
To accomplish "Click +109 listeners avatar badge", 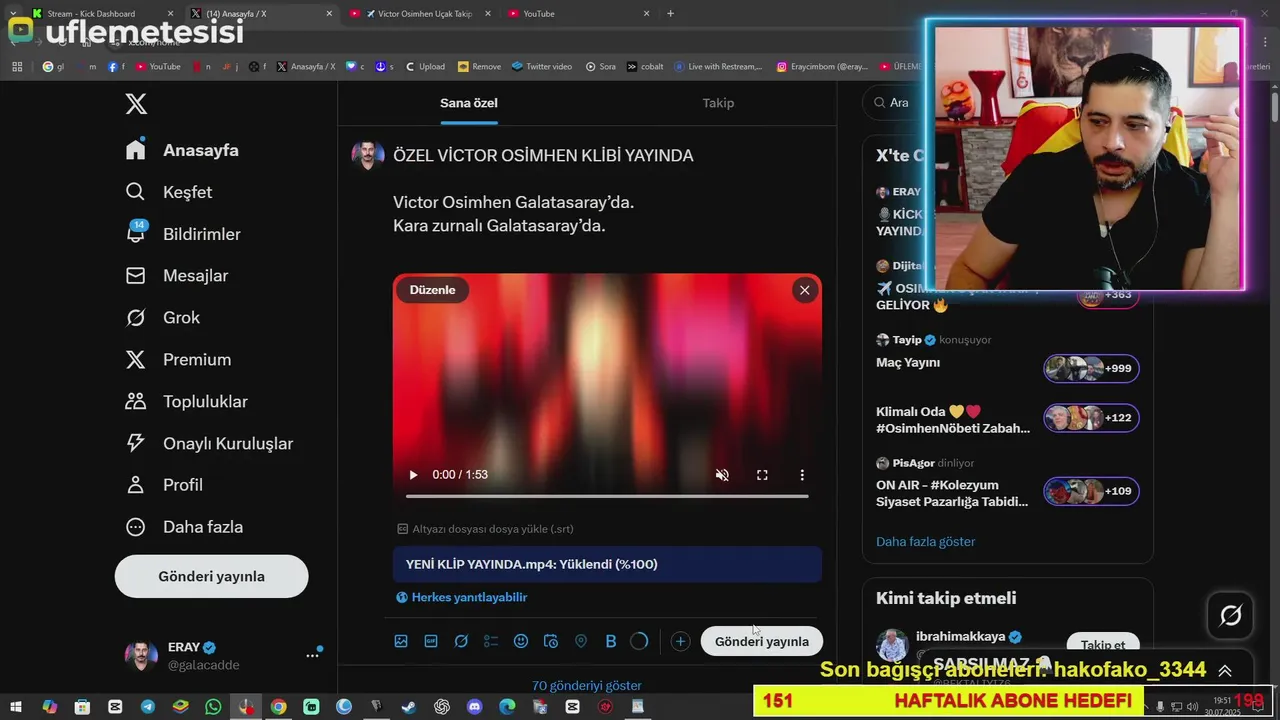I will [1091, 491].
